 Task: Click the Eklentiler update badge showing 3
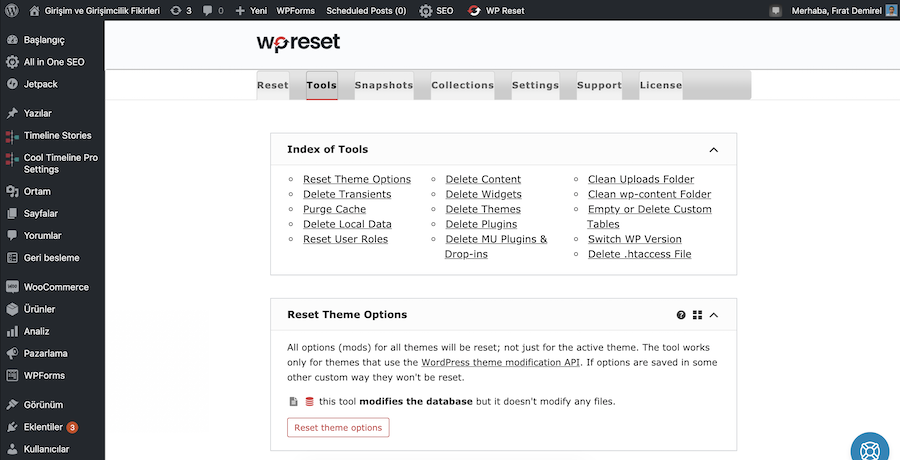[72, 427]
